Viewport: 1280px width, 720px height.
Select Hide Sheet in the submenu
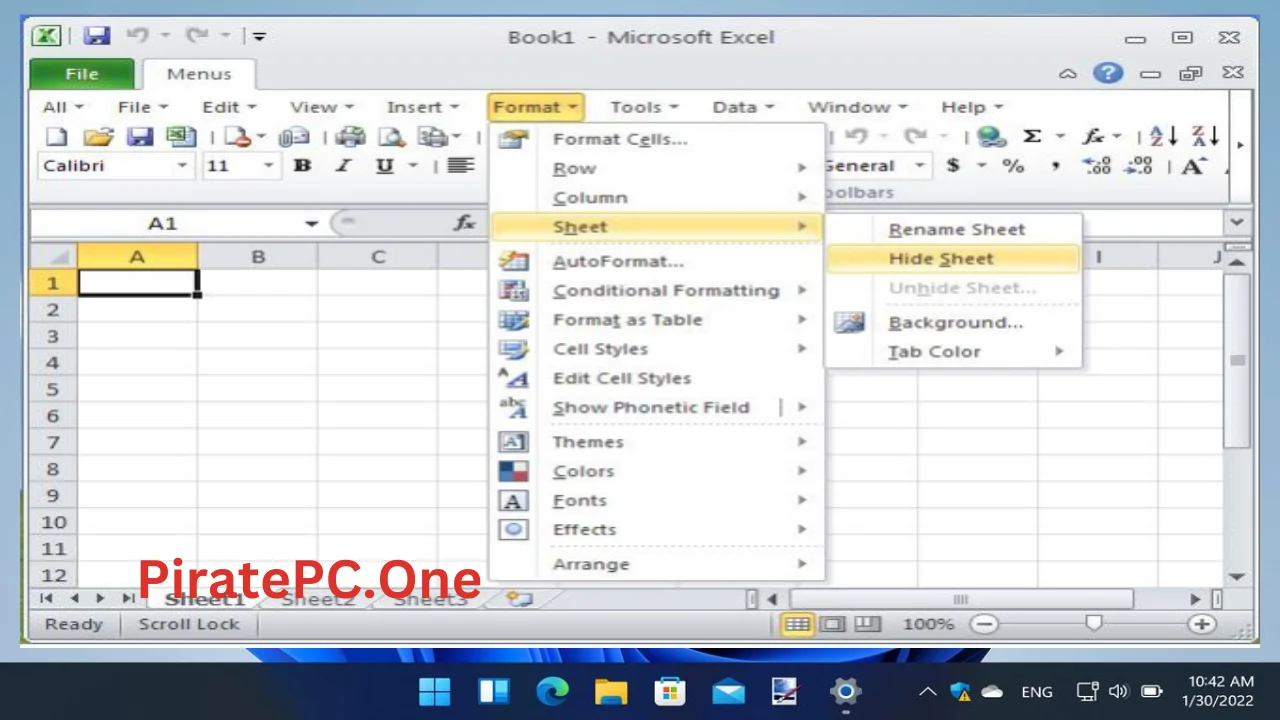[954, 259]
